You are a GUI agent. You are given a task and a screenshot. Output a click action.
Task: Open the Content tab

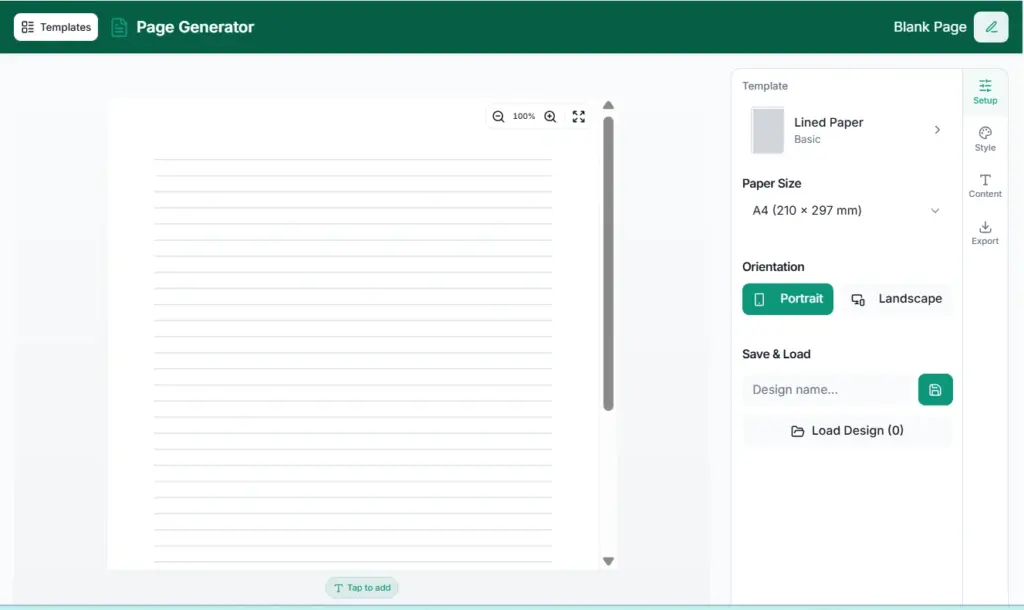(985, 185)
